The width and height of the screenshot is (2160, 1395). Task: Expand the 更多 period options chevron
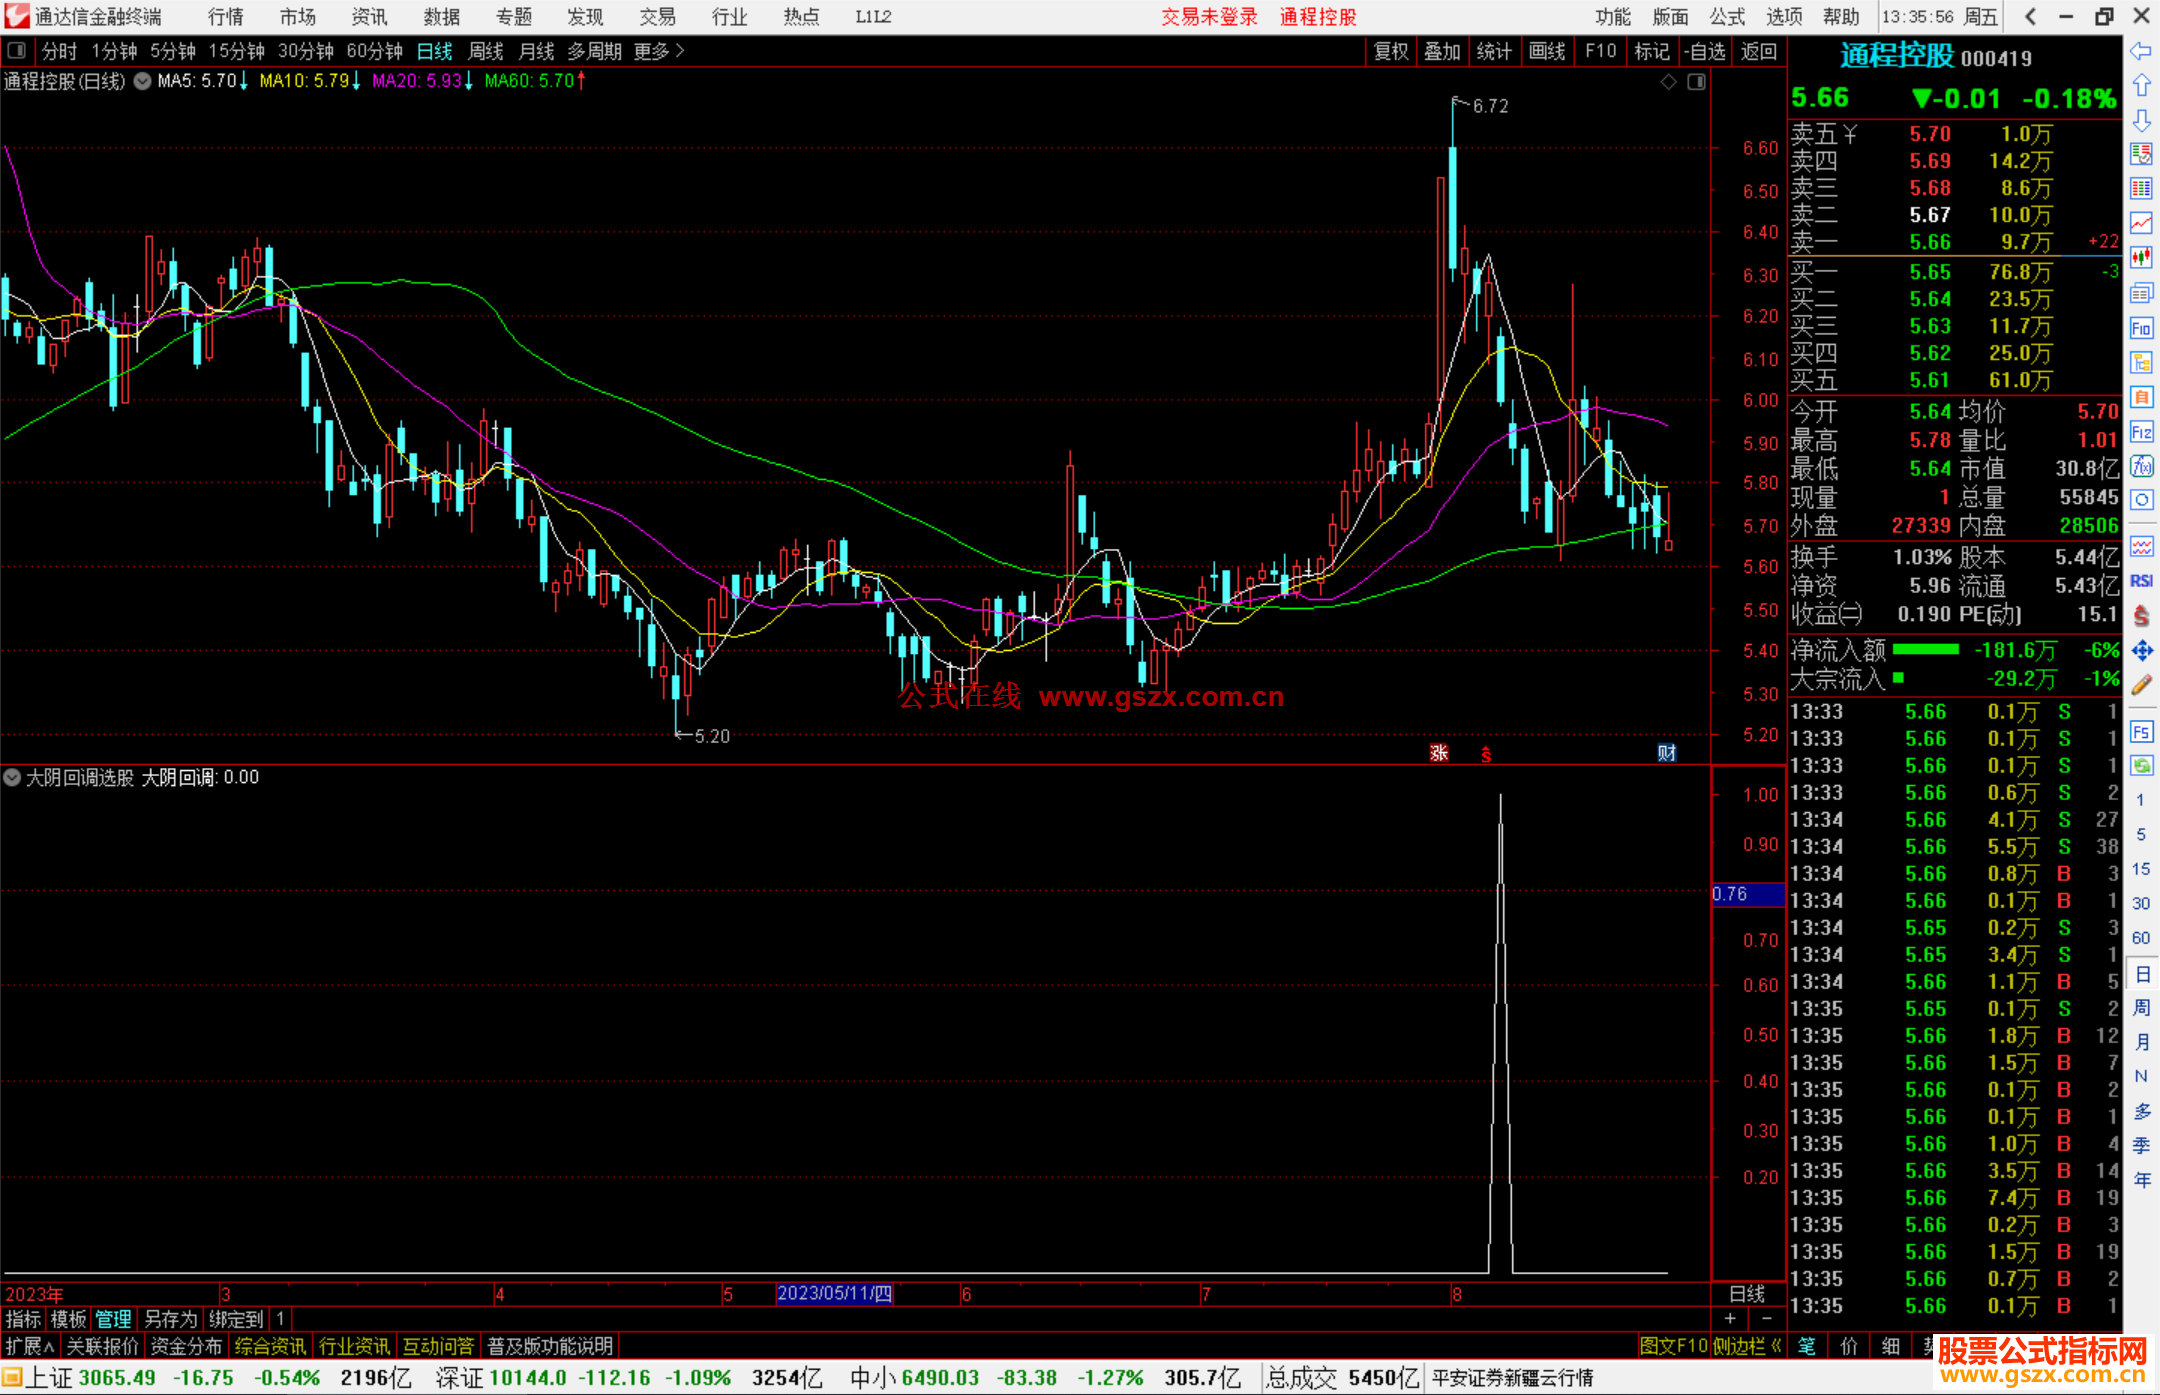pos(680,51)
